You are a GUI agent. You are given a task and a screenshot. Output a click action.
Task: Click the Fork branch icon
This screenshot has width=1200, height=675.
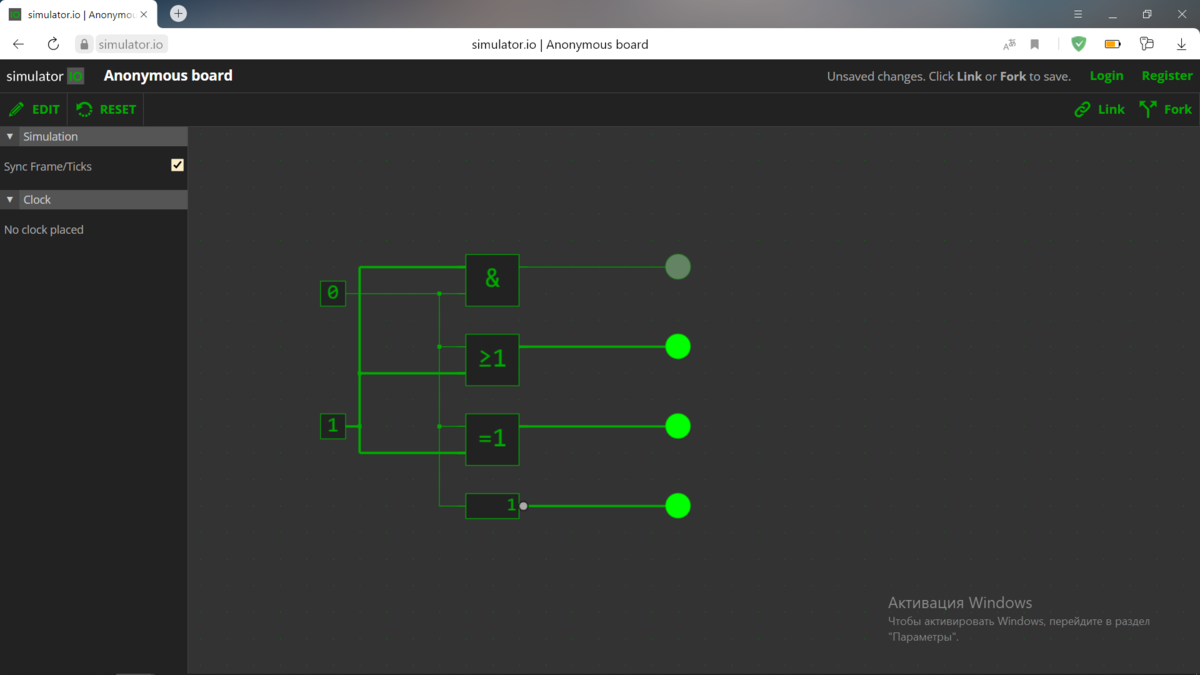(1148, 109)
